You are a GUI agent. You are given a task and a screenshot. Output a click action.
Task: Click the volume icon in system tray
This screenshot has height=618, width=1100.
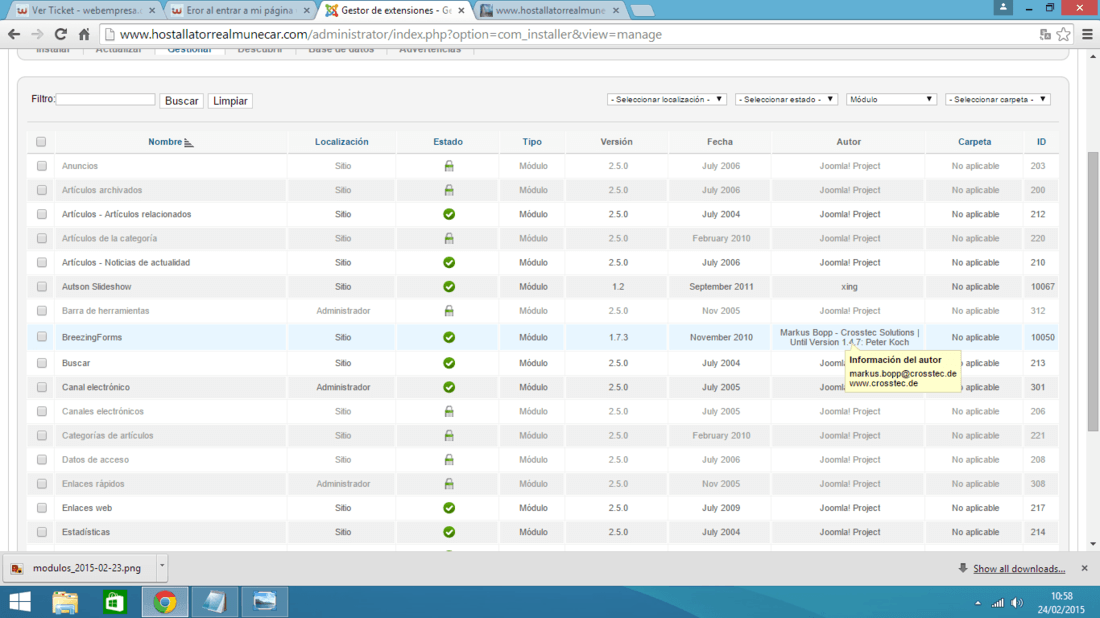click(1017, 603)
